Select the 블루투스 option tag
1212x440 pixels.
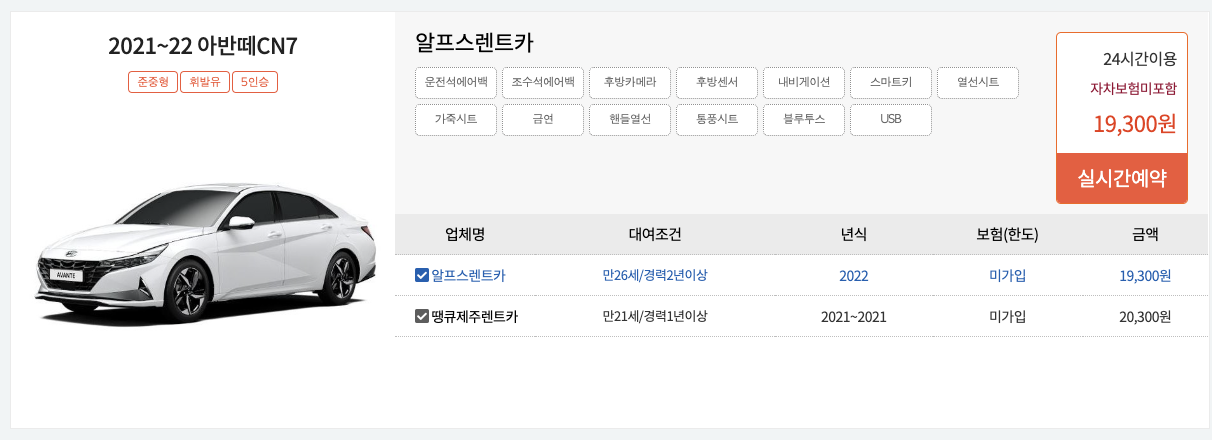point(804,119)
